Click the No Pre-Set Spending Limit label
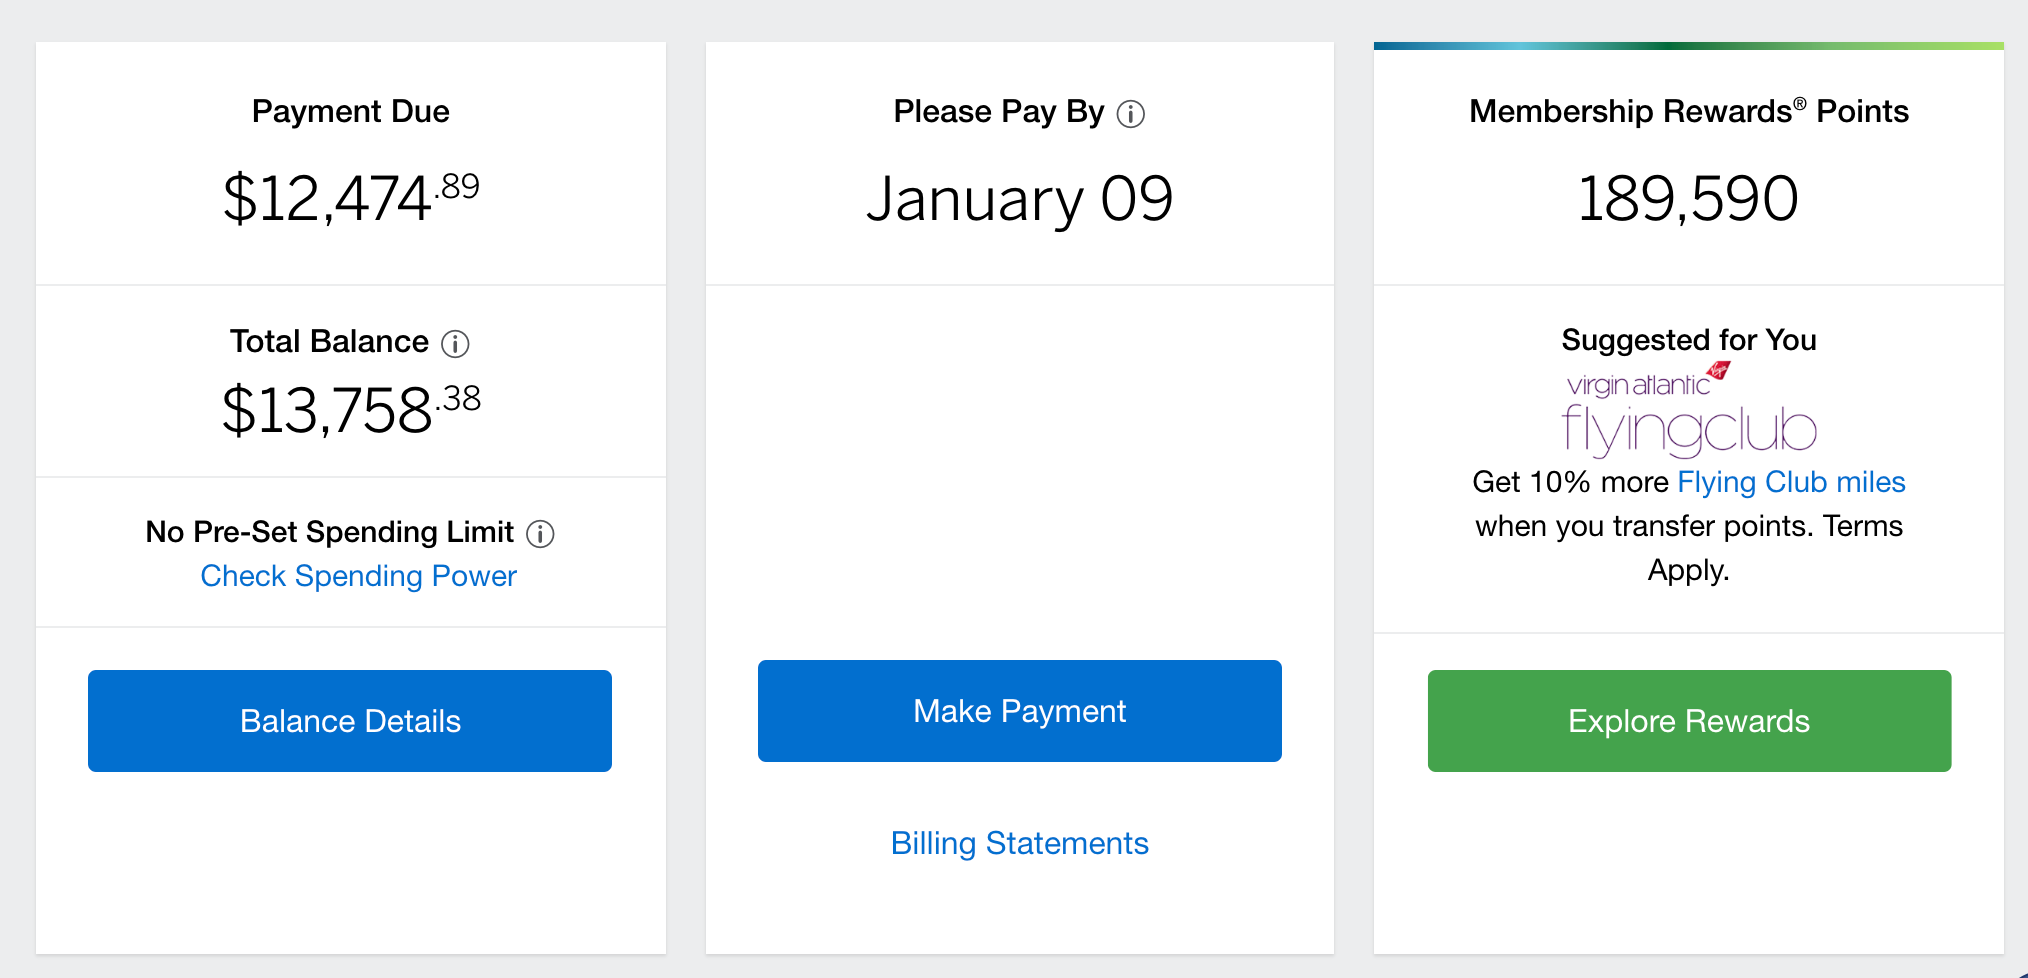 point(329,532)
